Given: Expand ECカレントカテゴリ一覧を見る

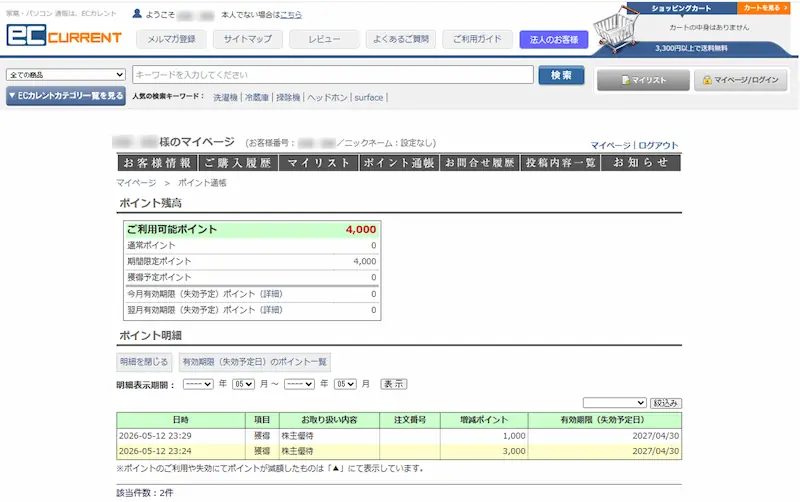Looking at the screenshot, I should coord(66,96).
